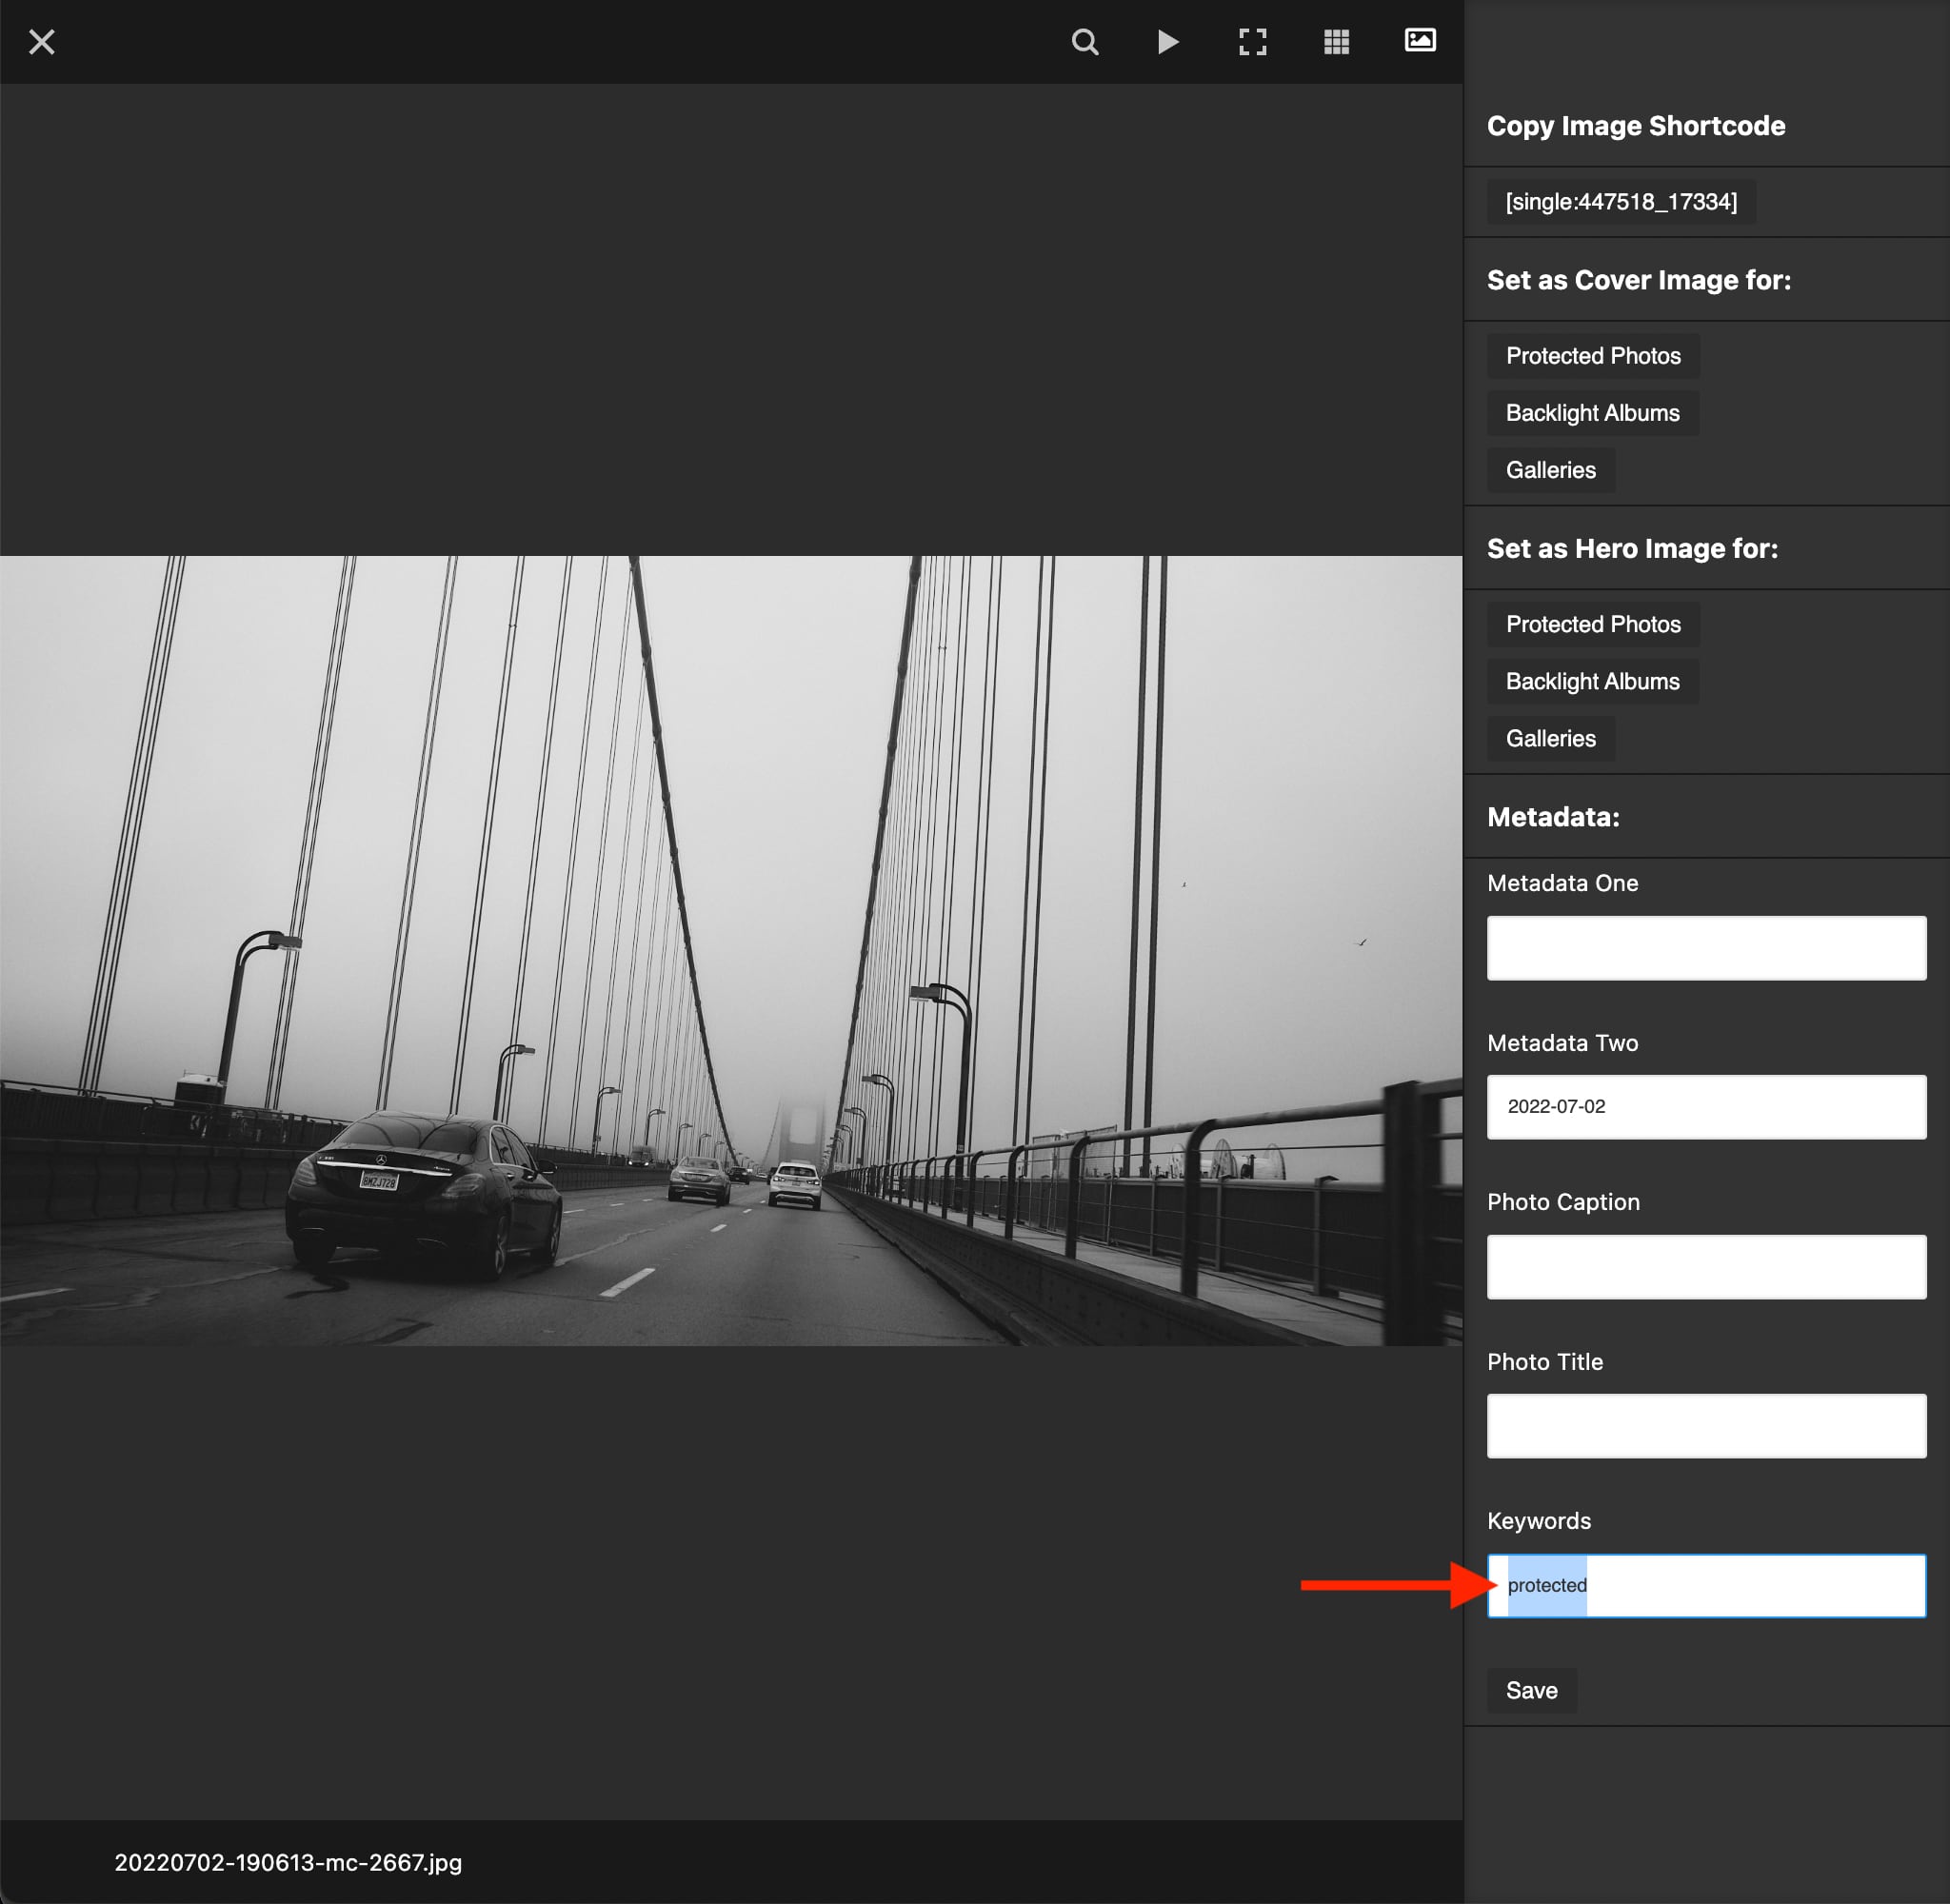
Task: Start slideshow with play icon
Action: pos(1167,42)
